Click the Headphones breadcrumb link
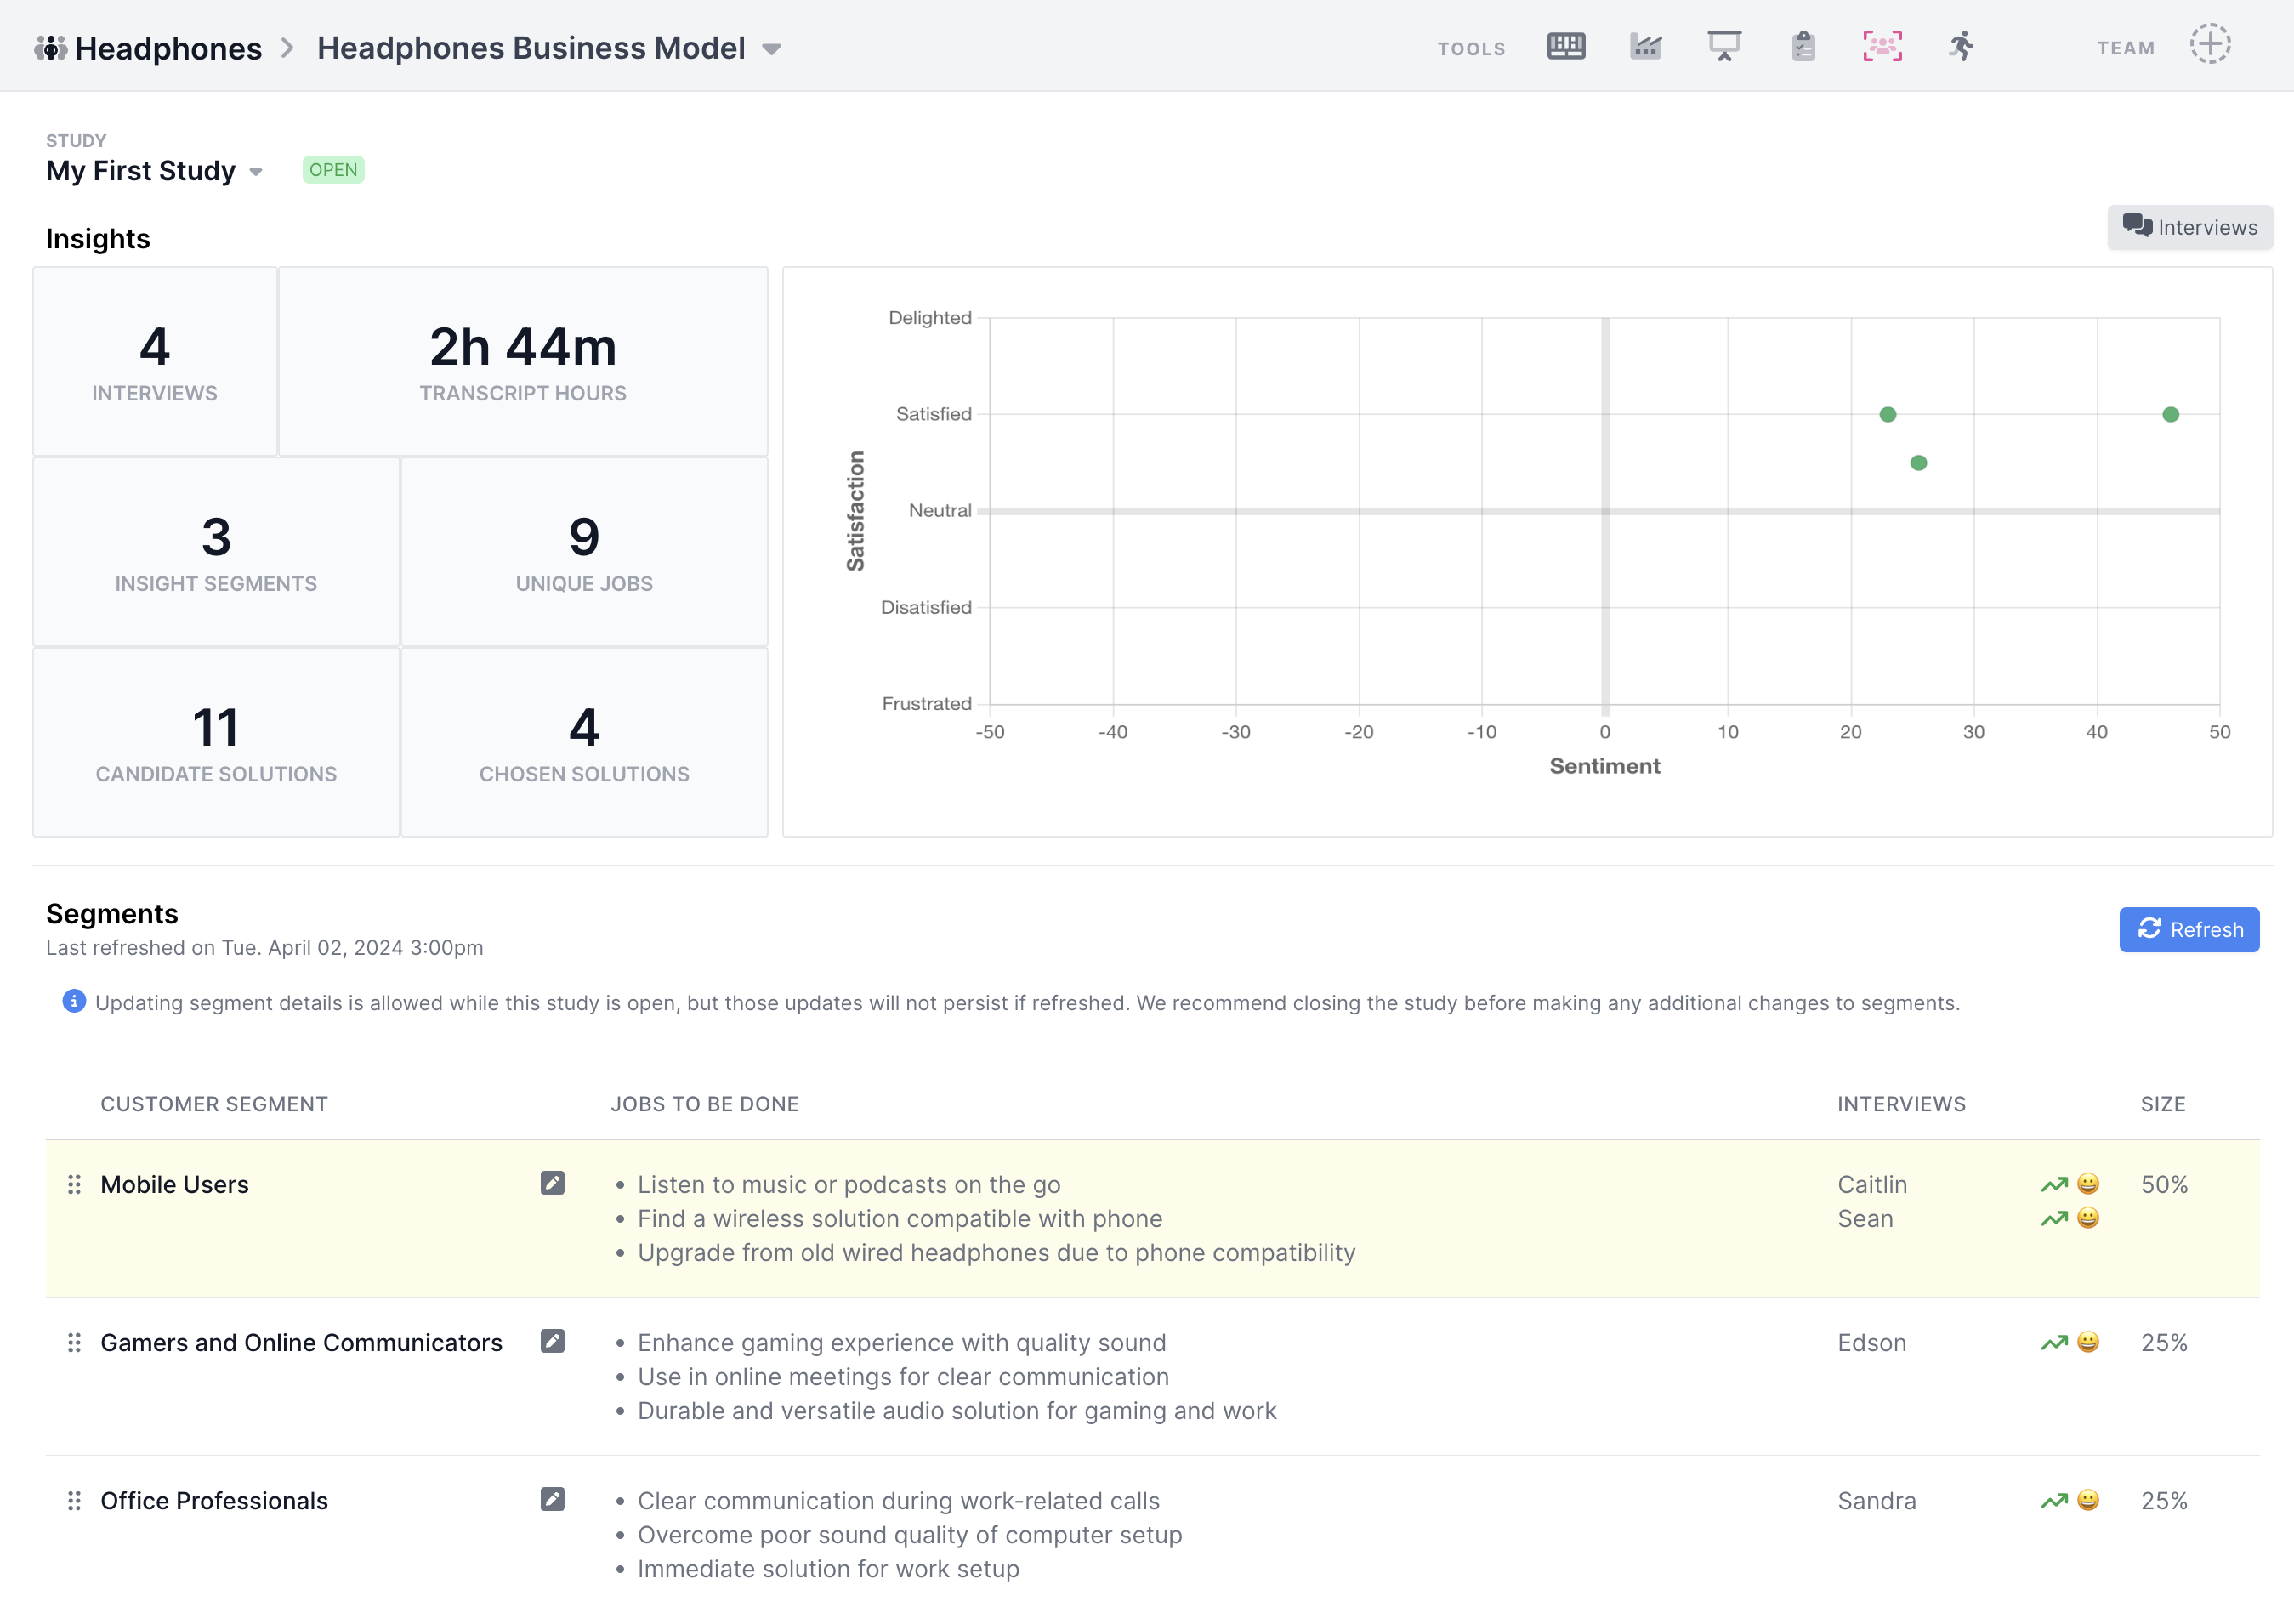The image size is (2294, 1624). 167,48
